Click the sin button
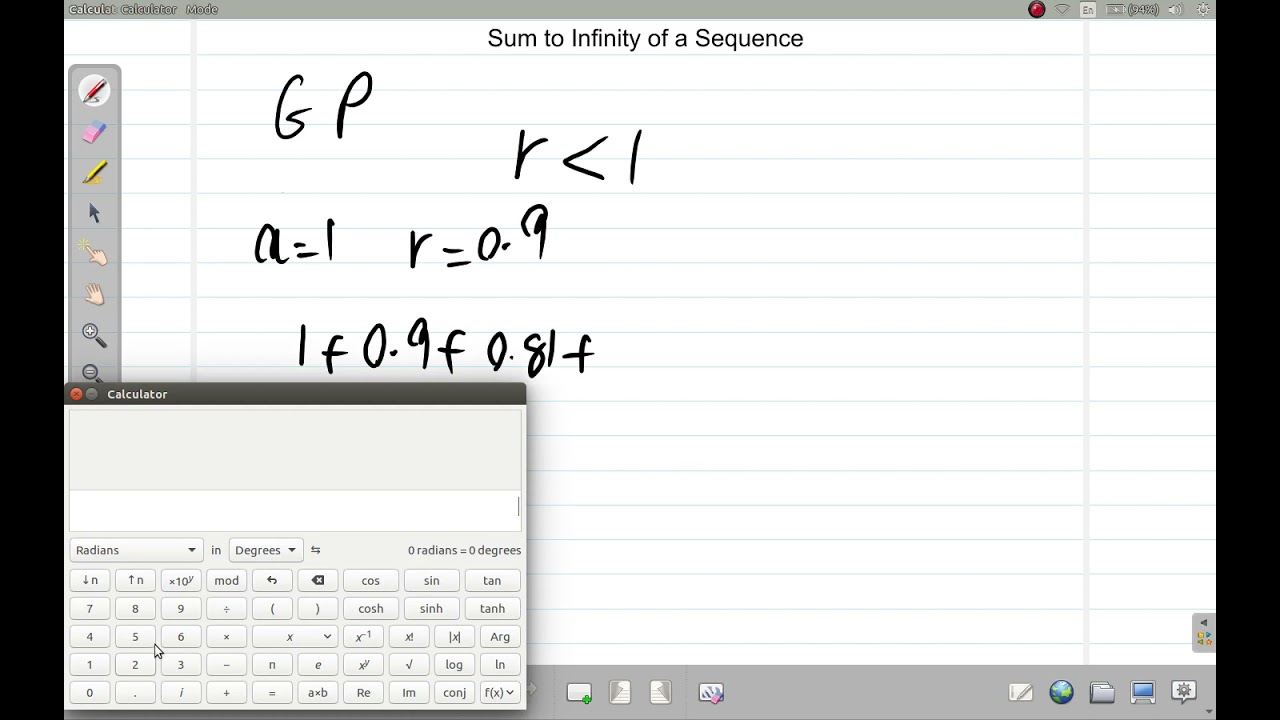The width and height of the screenshot is (1280, 720). pyautogui.click(x=431, y=580)
